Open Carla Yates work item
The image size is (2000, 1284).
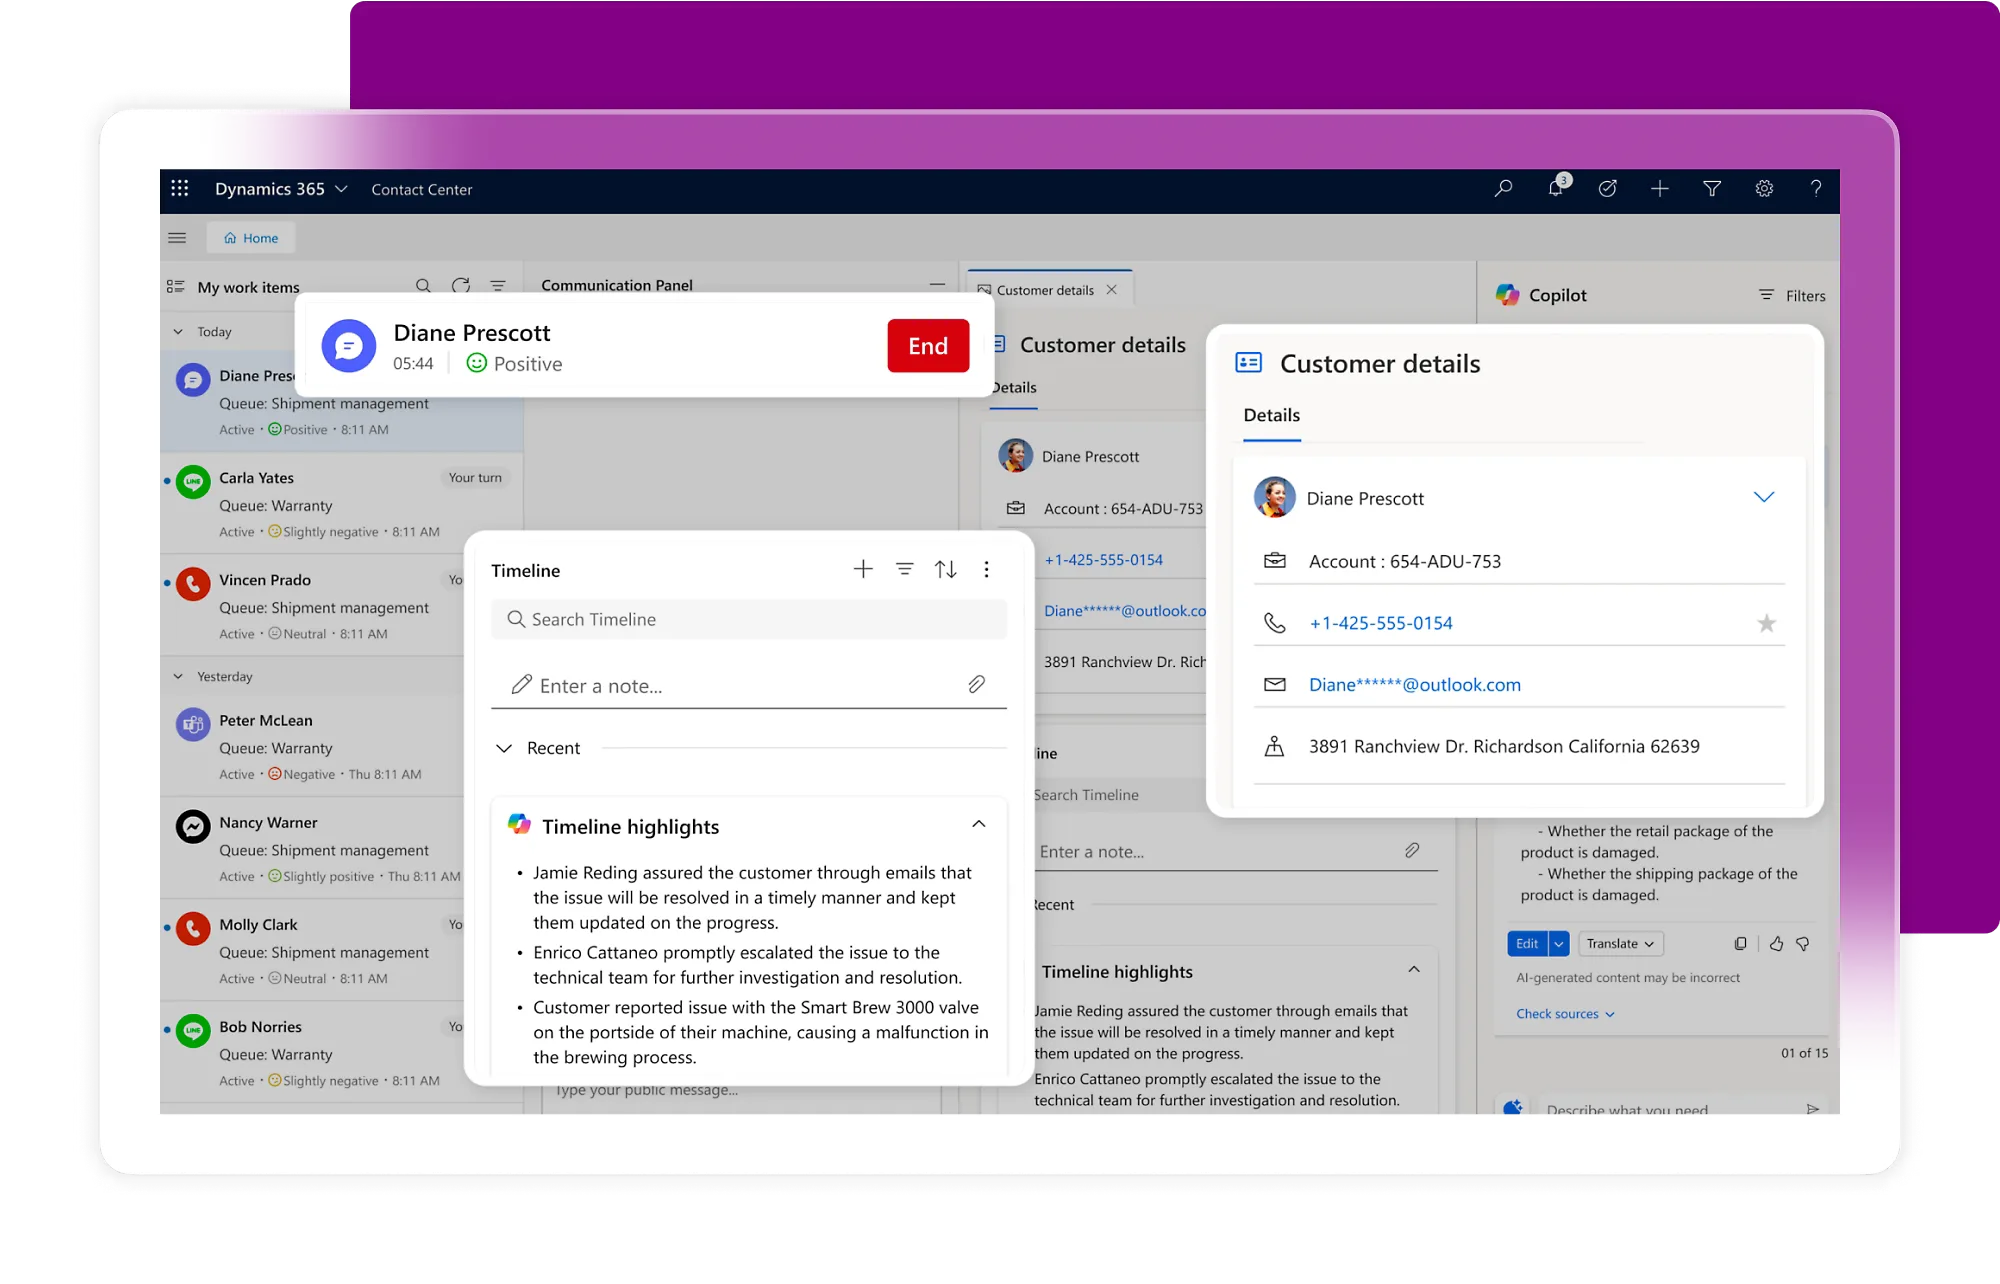pyautogui.click(x=341, y=504)
